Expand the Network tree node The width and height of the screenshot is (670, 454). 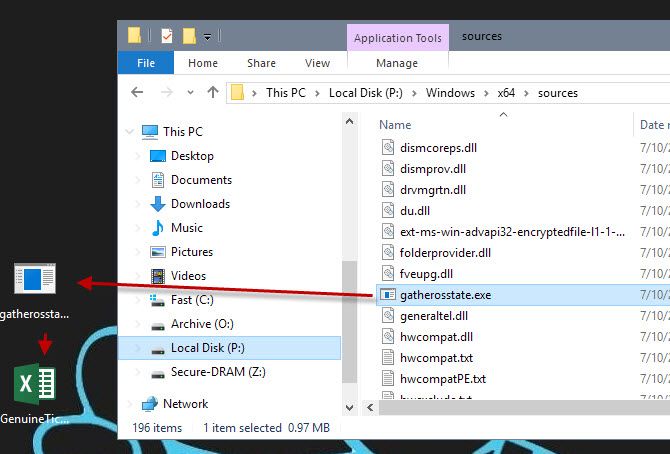click(x=130, y=404)
